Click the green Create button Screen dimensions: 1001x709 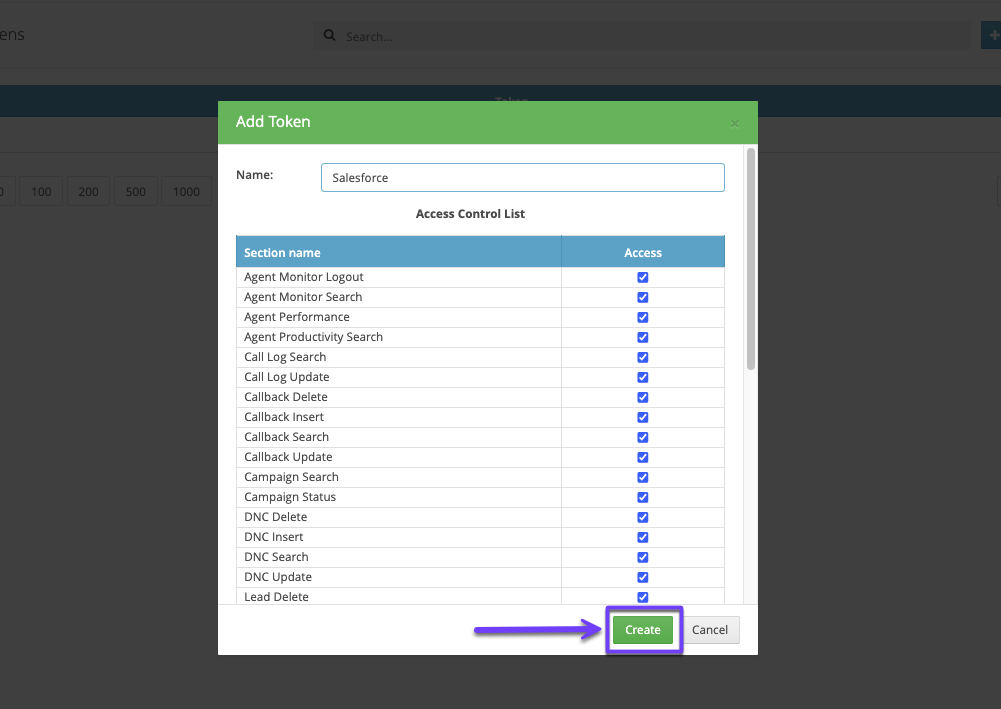tap(642, 630)
